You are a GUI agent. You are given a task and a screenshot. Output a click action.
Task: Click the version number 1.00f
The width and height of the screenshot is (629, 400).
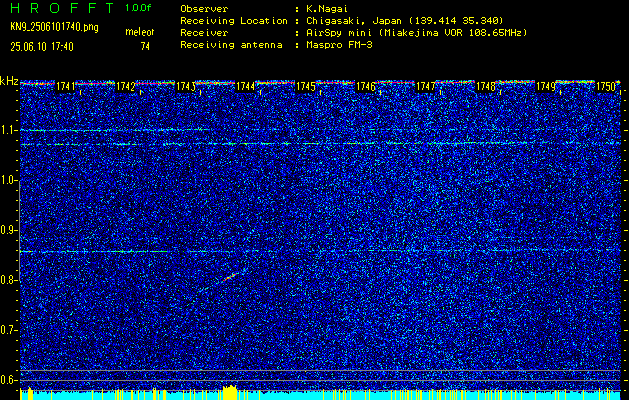pyautogui.click(x=138, y=8)
